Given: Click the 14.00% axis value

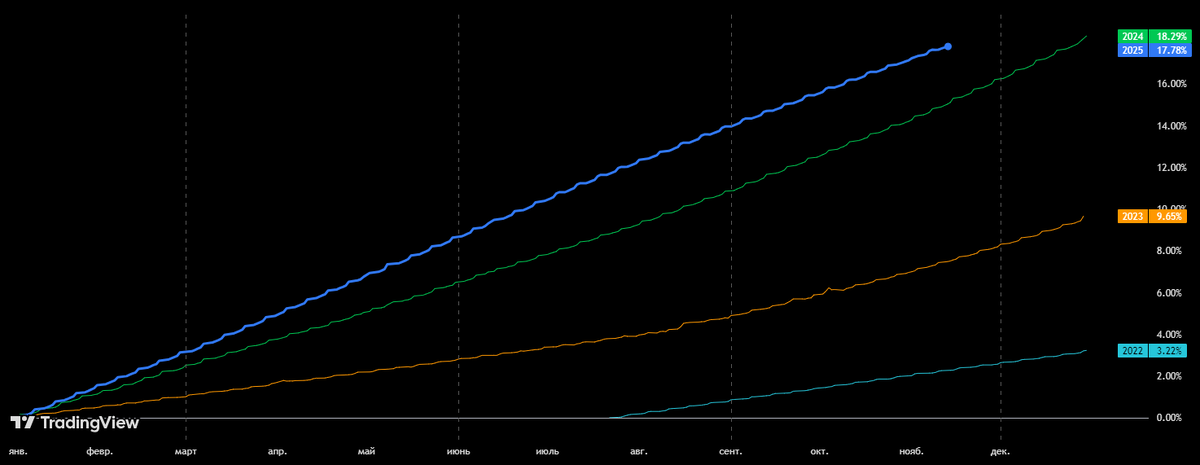Looking at the screenshot, I should click(1170, 126).
